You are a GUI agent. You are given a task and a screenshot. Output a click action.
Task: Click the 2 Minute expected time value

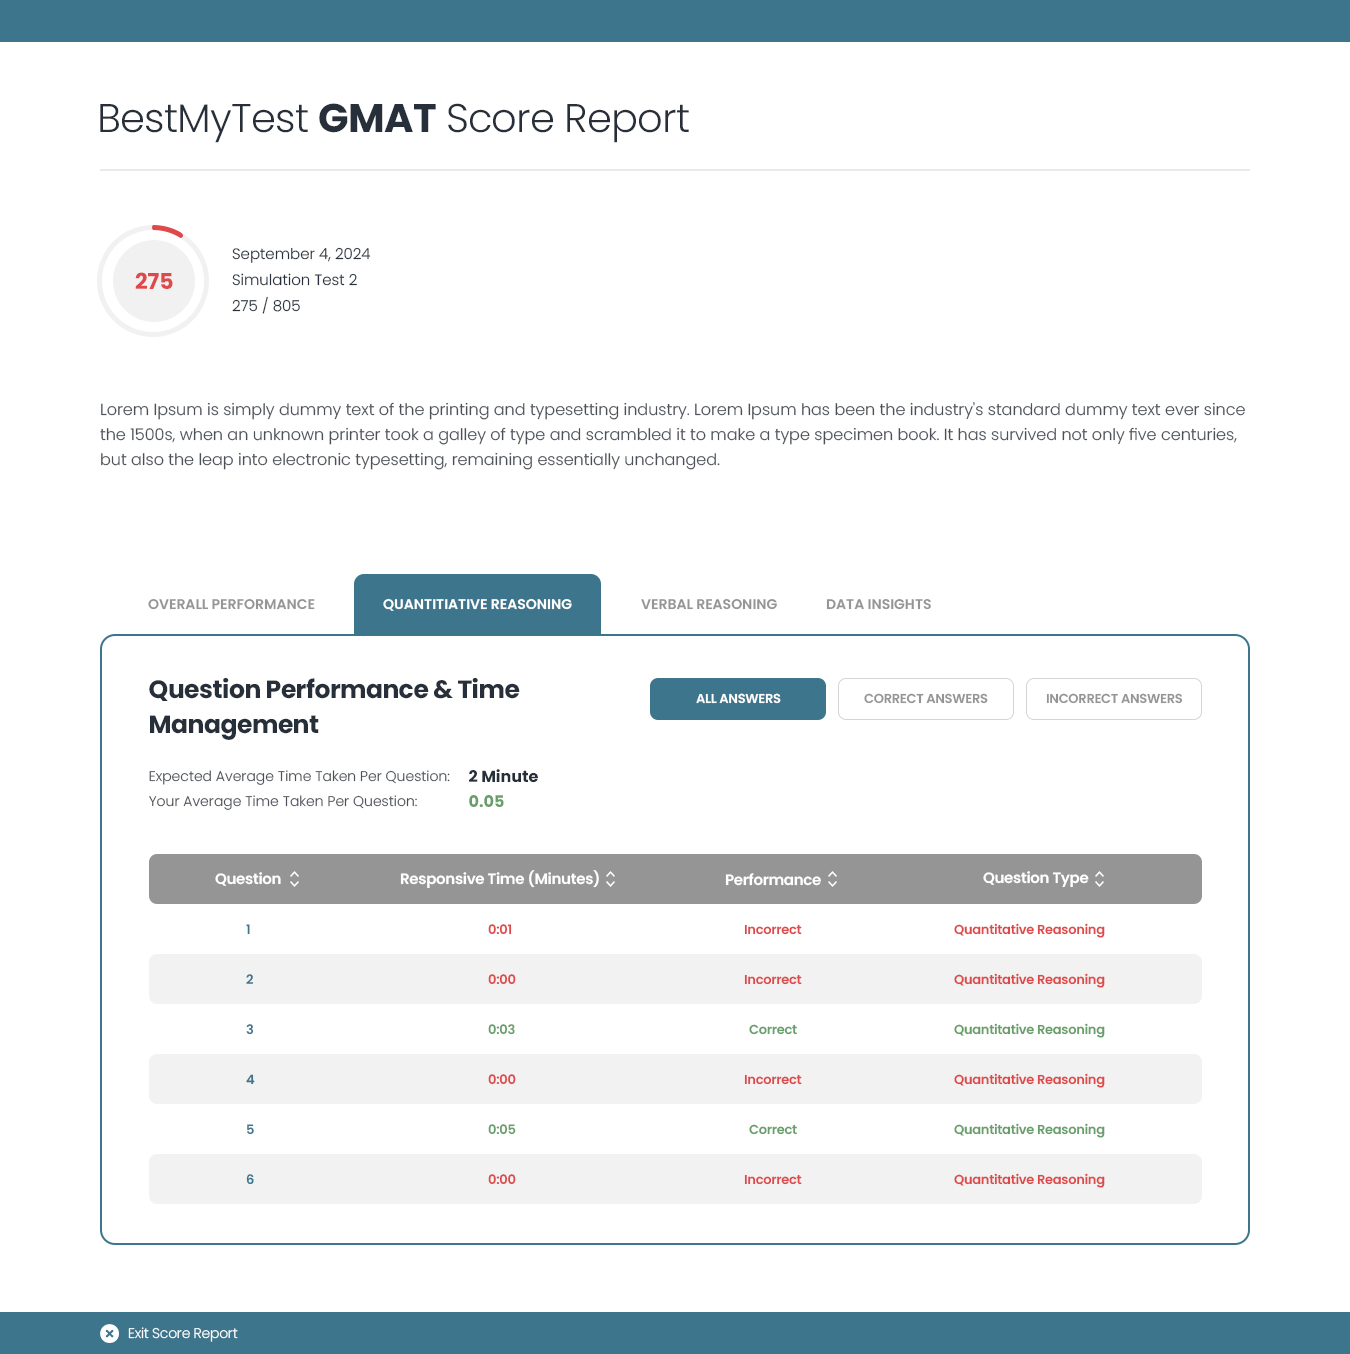coord(503,776)
